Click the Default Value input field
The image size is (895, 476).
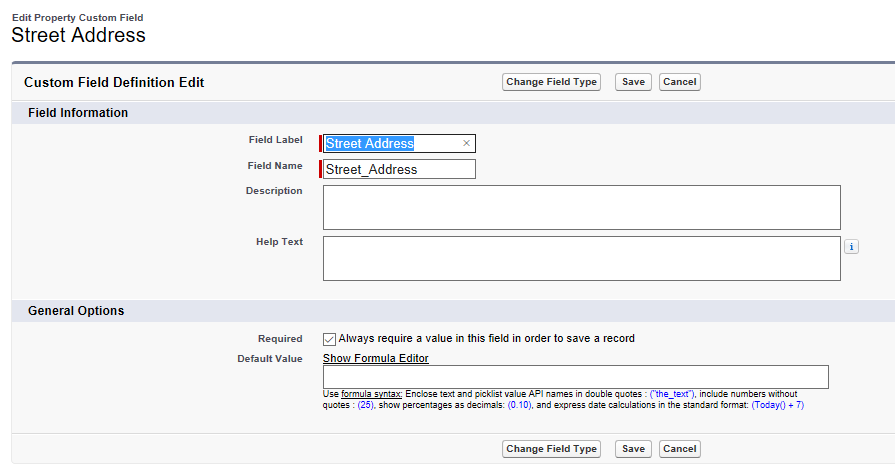pyautogui.click(x=575, y=377)
